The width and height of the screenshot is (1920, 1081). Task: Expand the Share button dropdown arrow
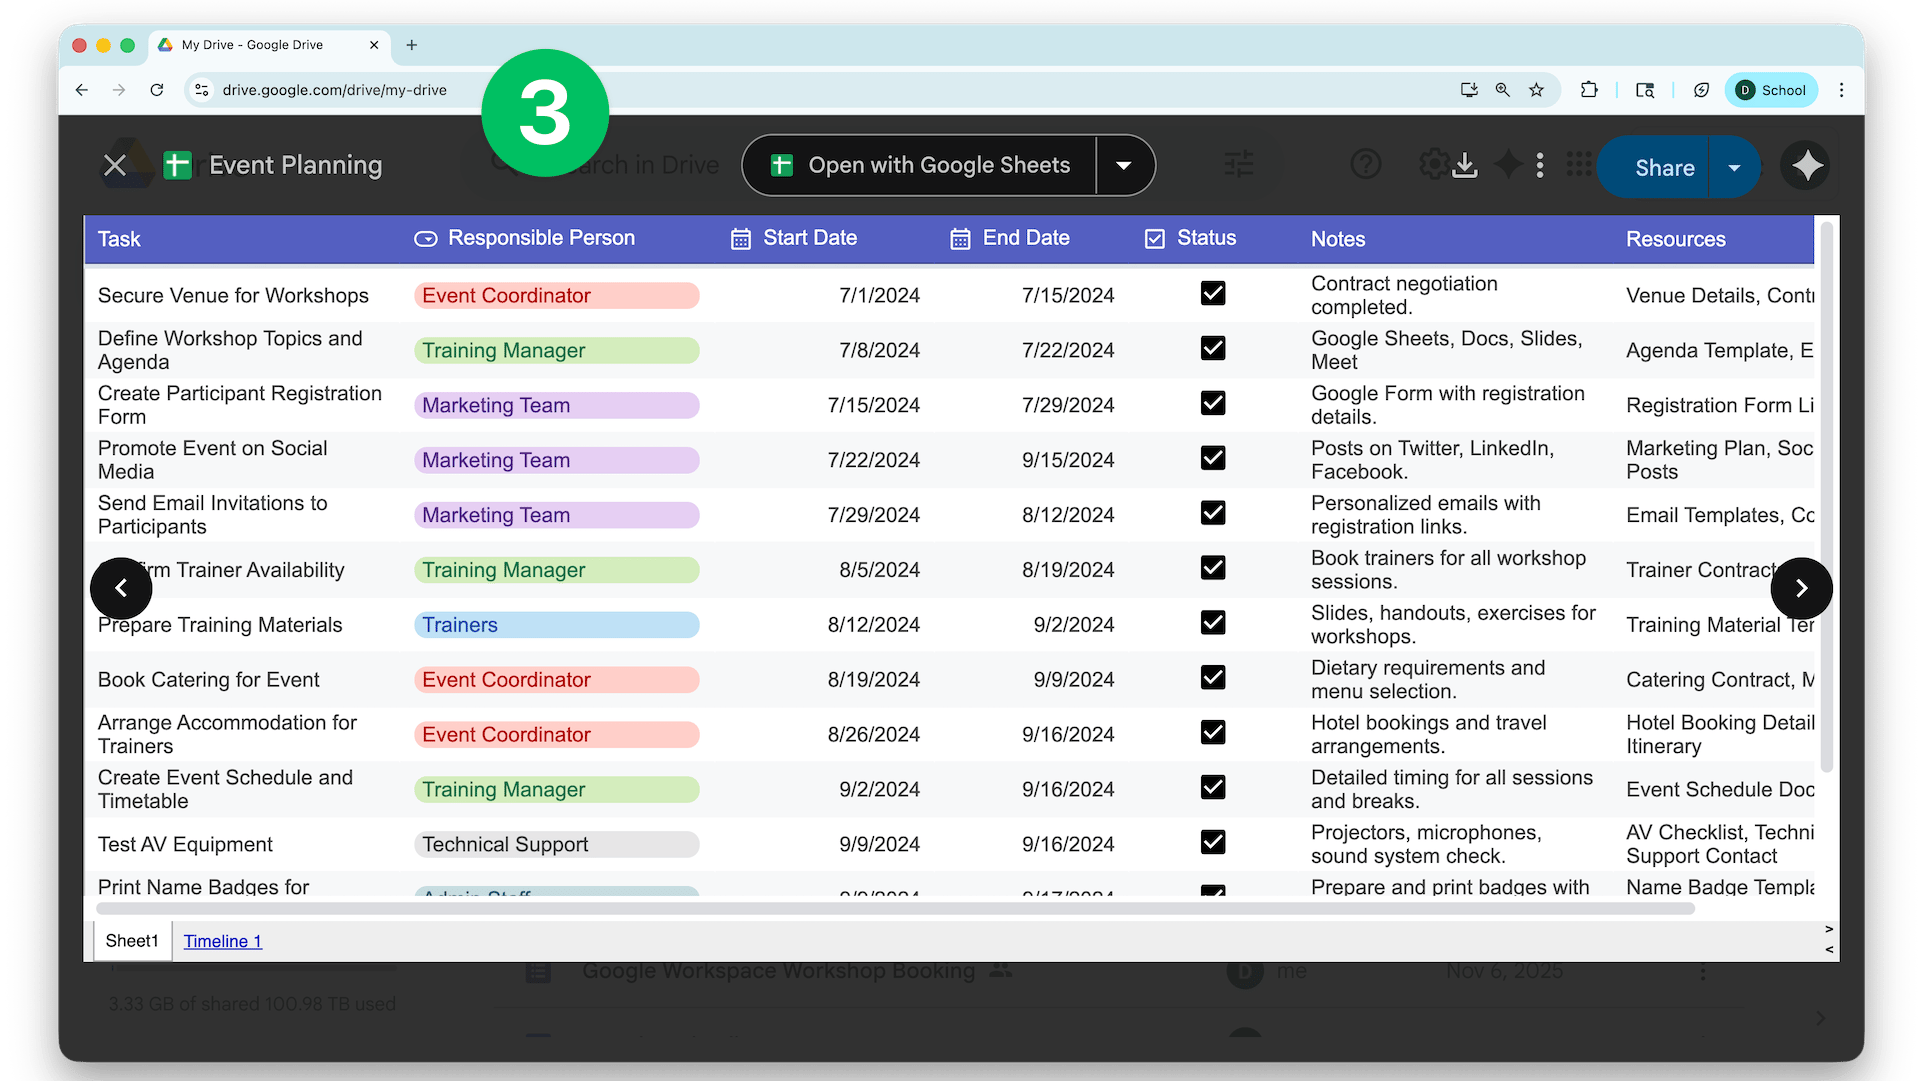1735,168
